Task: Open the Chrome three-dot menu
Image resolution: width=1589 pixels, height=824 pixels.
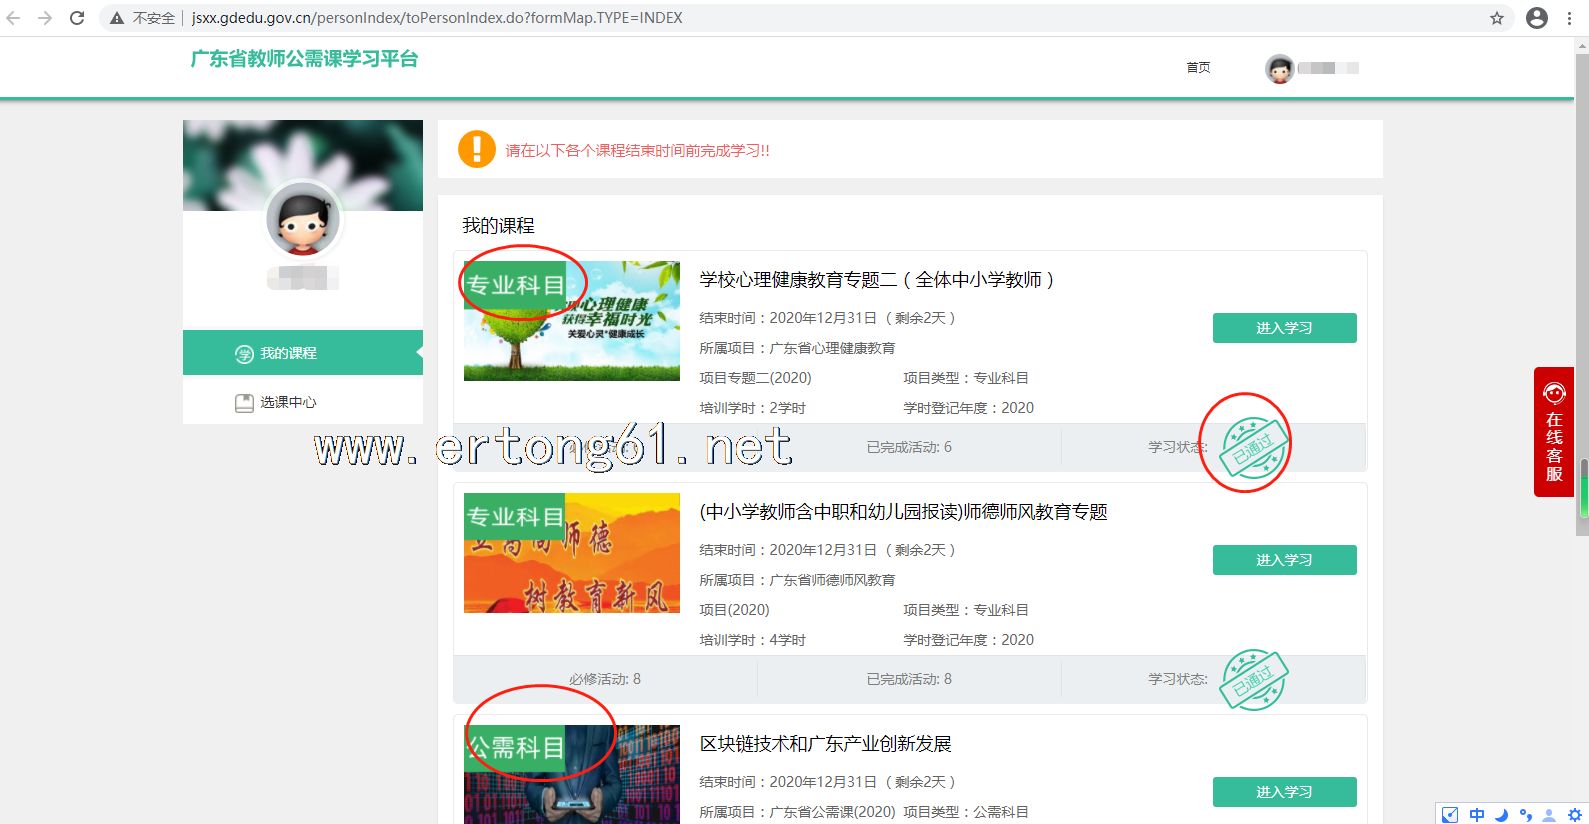Action: click(1568, 18)
